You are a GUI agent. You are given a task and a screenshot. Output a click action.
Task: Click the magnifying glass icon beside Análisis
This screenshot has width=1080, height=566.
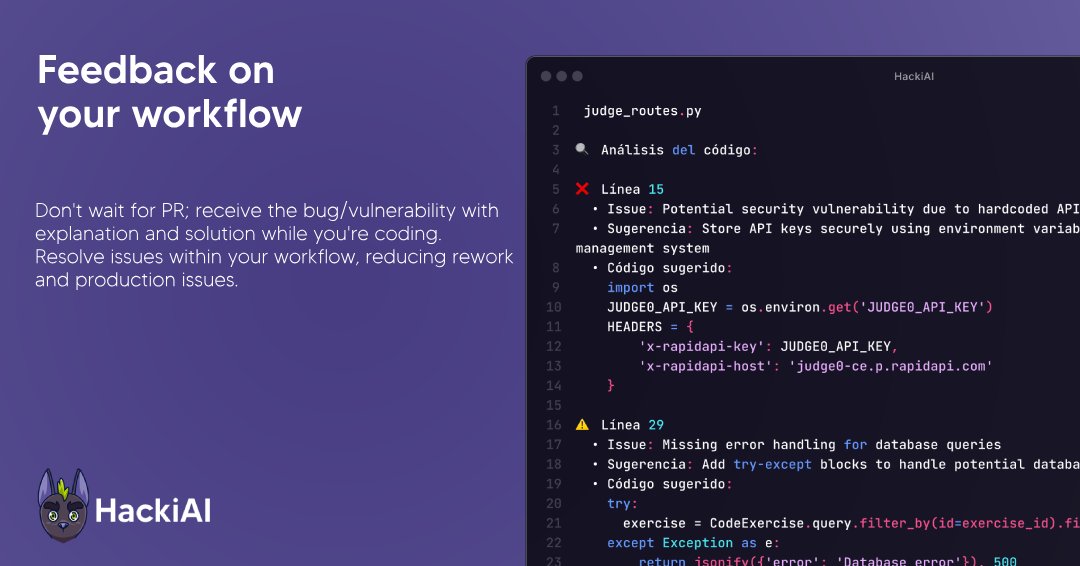[582, 149]
